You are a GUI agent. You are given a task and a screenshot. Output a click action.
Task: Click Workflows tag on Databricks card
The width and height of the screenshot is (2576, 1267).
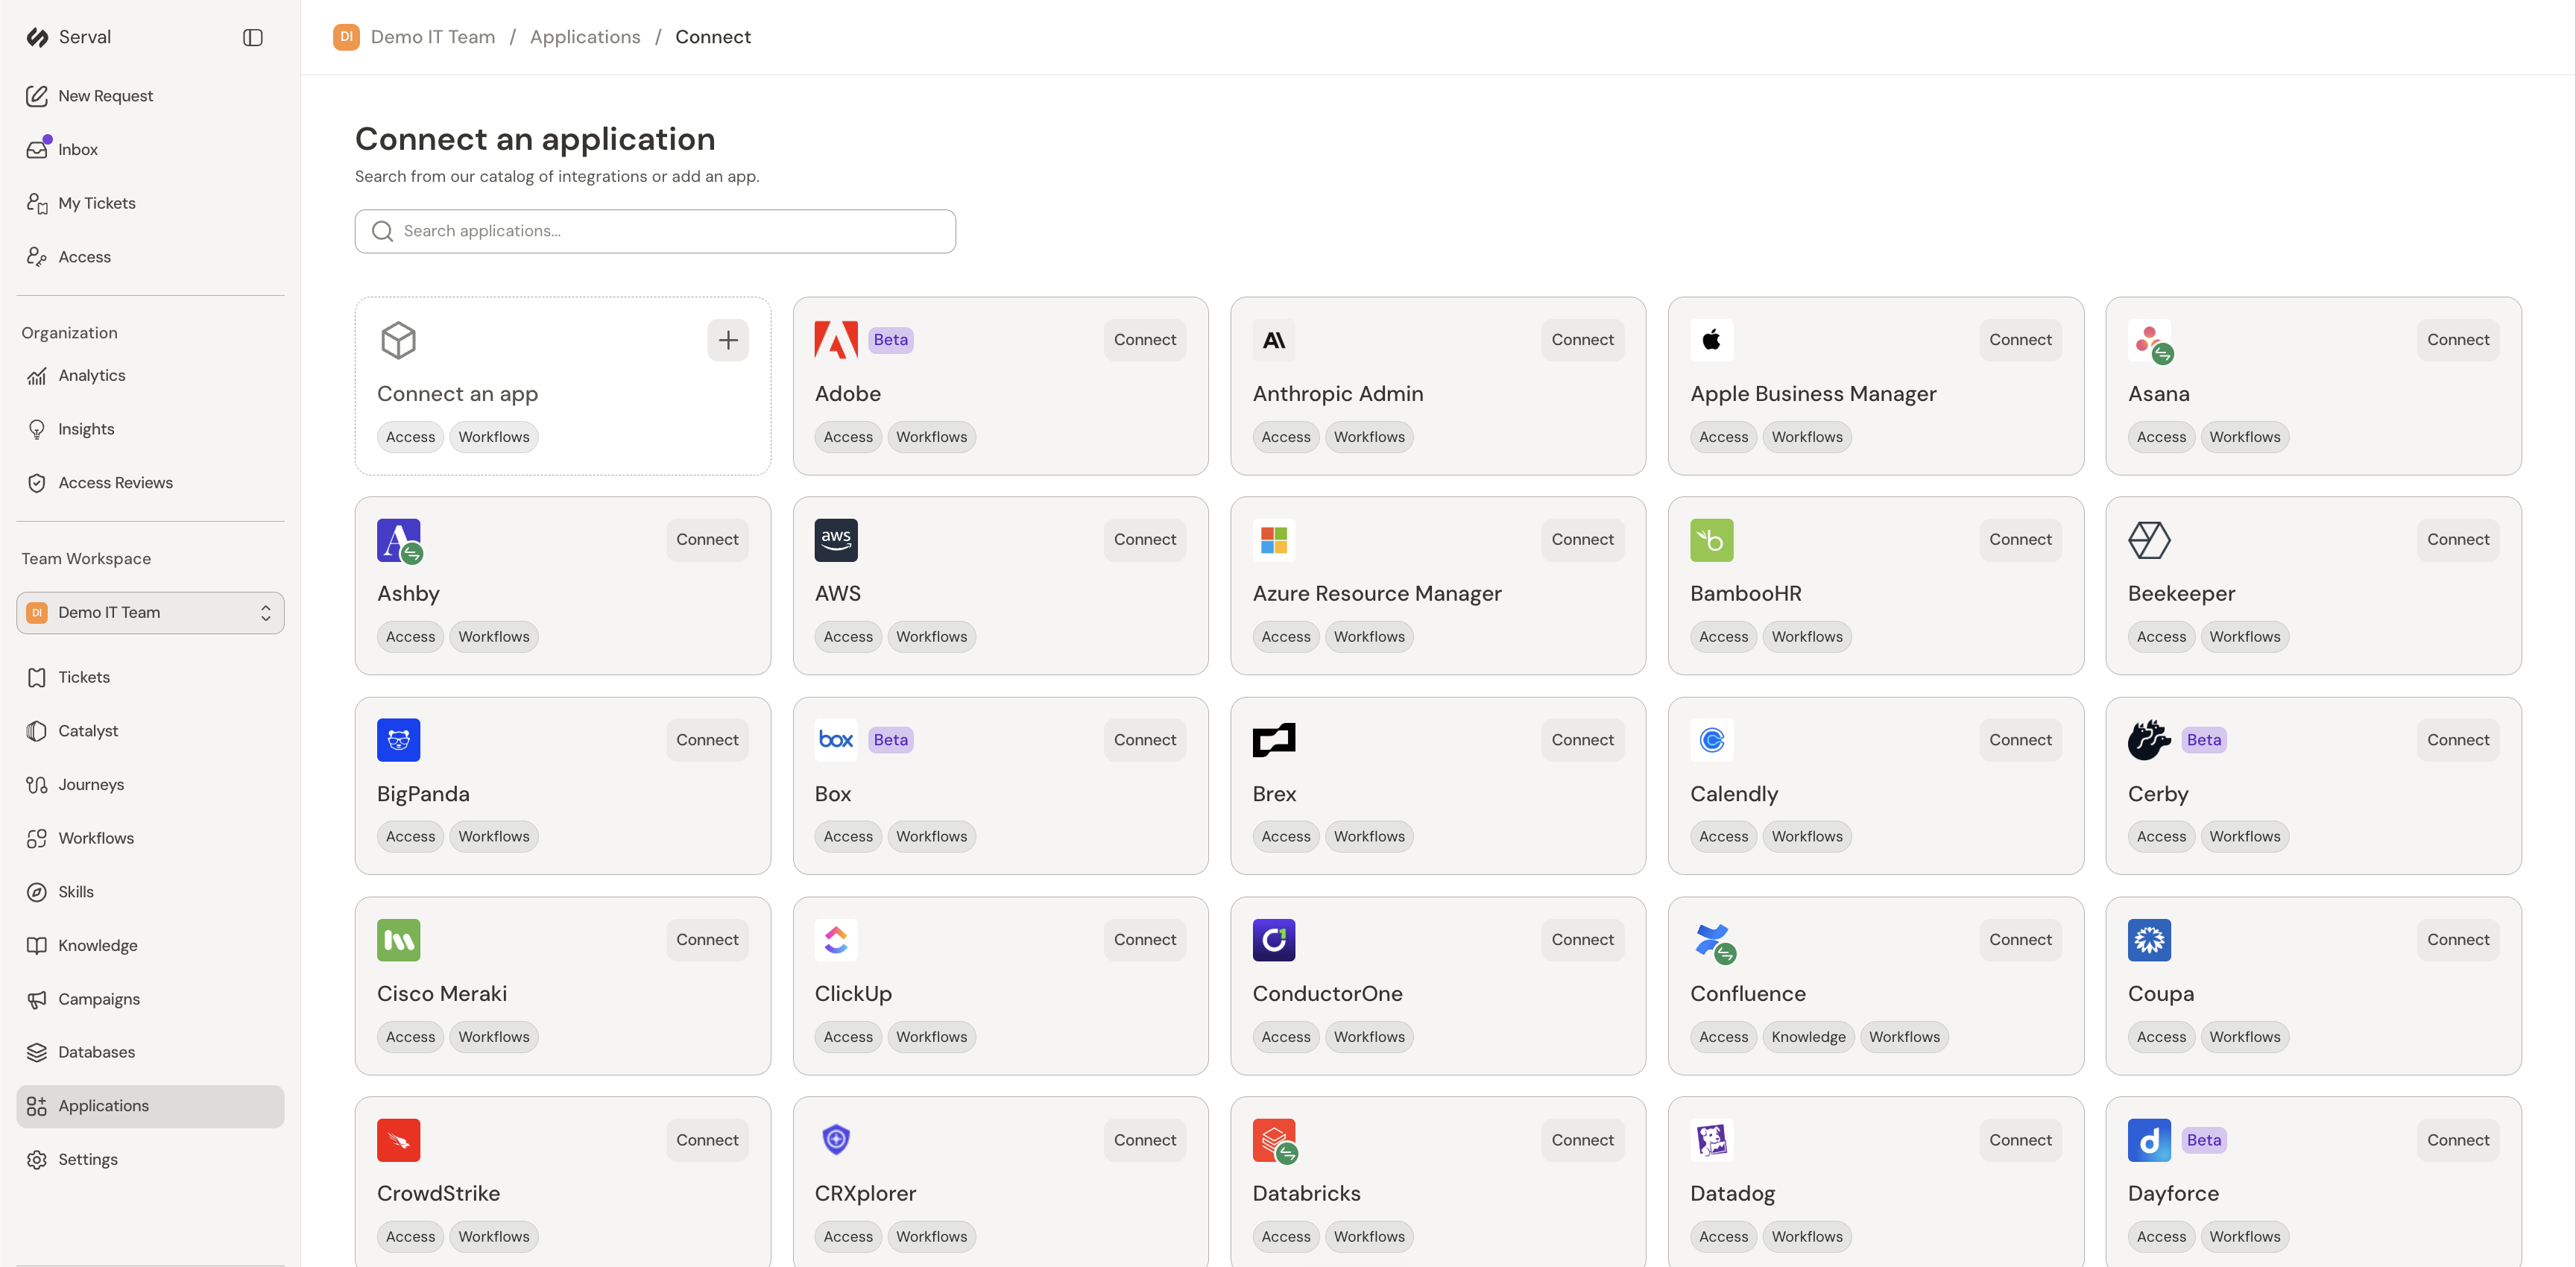[1369, 1237]
